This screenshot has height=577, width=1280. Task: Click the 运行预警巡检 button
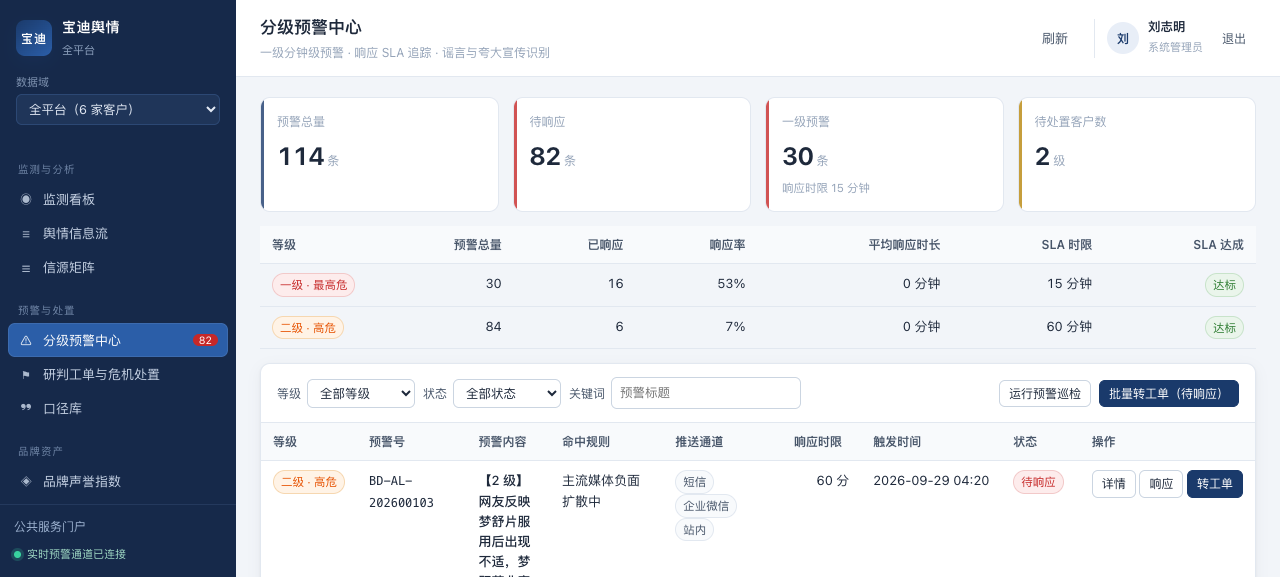(x=1045, y=393)
